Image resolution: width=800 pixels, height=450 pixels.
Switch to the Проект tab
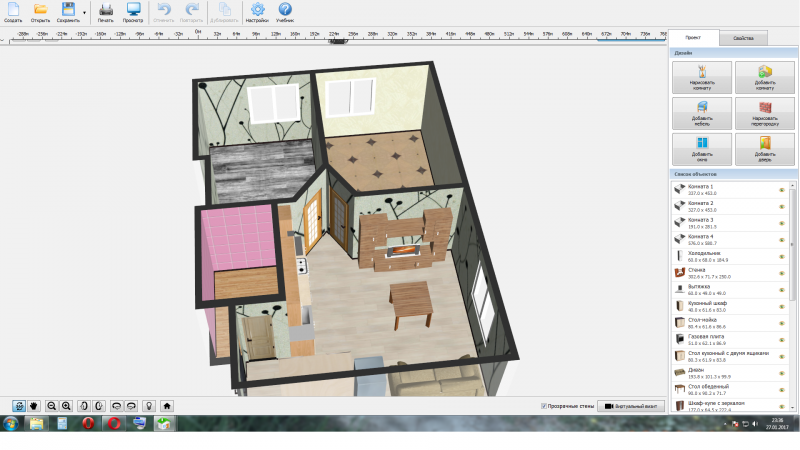pos(694,38)
